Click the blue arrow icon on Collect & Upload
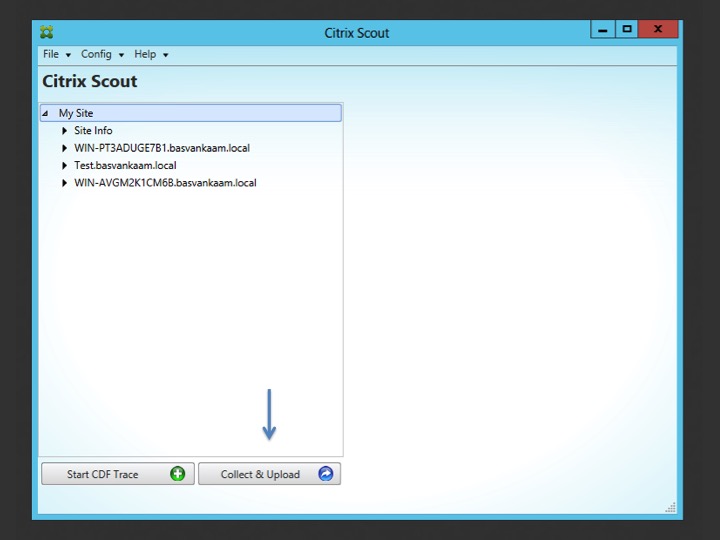Screen dimensions: 720x540 click(326, 473)
